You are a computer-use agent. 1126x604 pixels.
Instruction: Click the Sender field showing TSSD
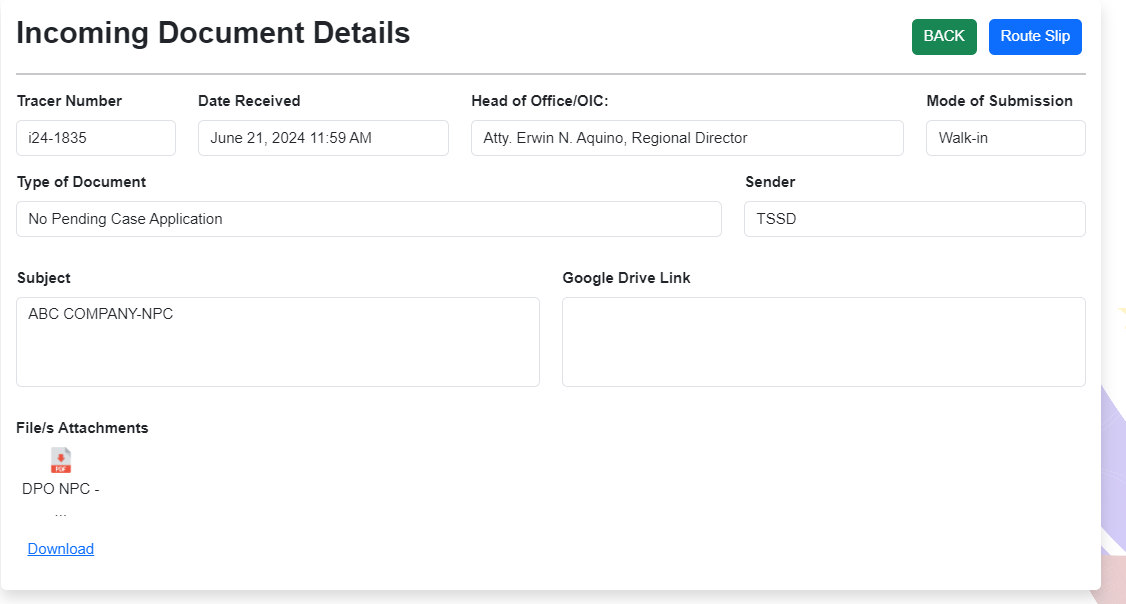(x=915, y=219)
